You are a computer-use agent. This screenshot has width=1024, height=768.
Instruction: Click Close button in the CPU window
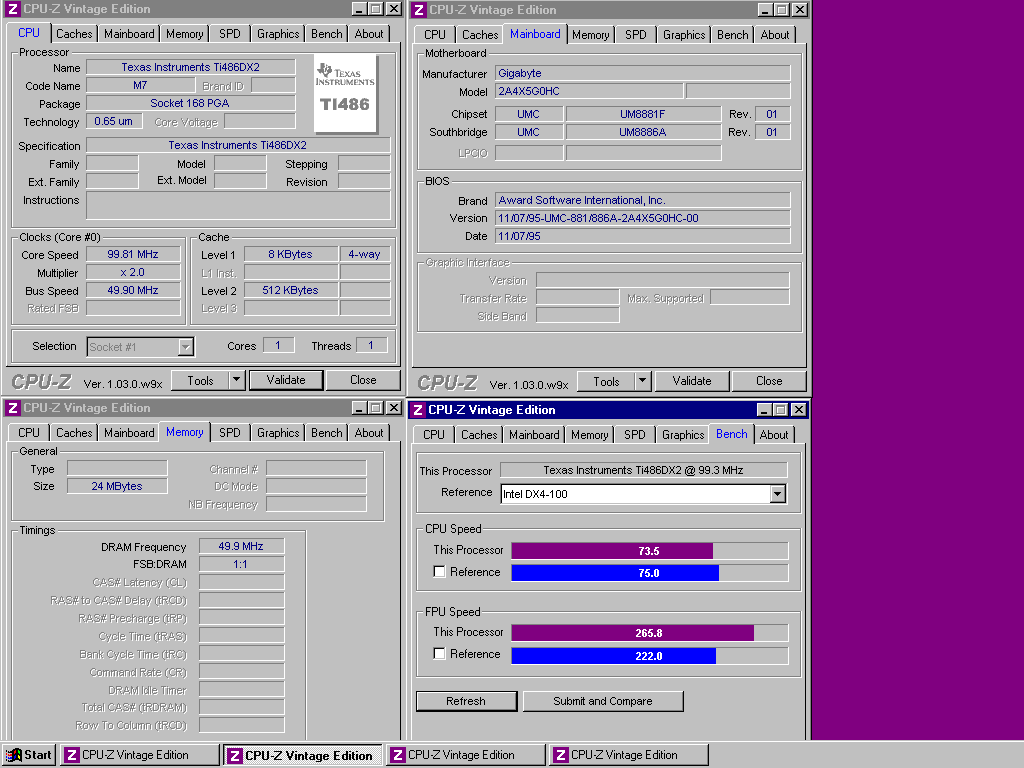[x=363, y=380]
